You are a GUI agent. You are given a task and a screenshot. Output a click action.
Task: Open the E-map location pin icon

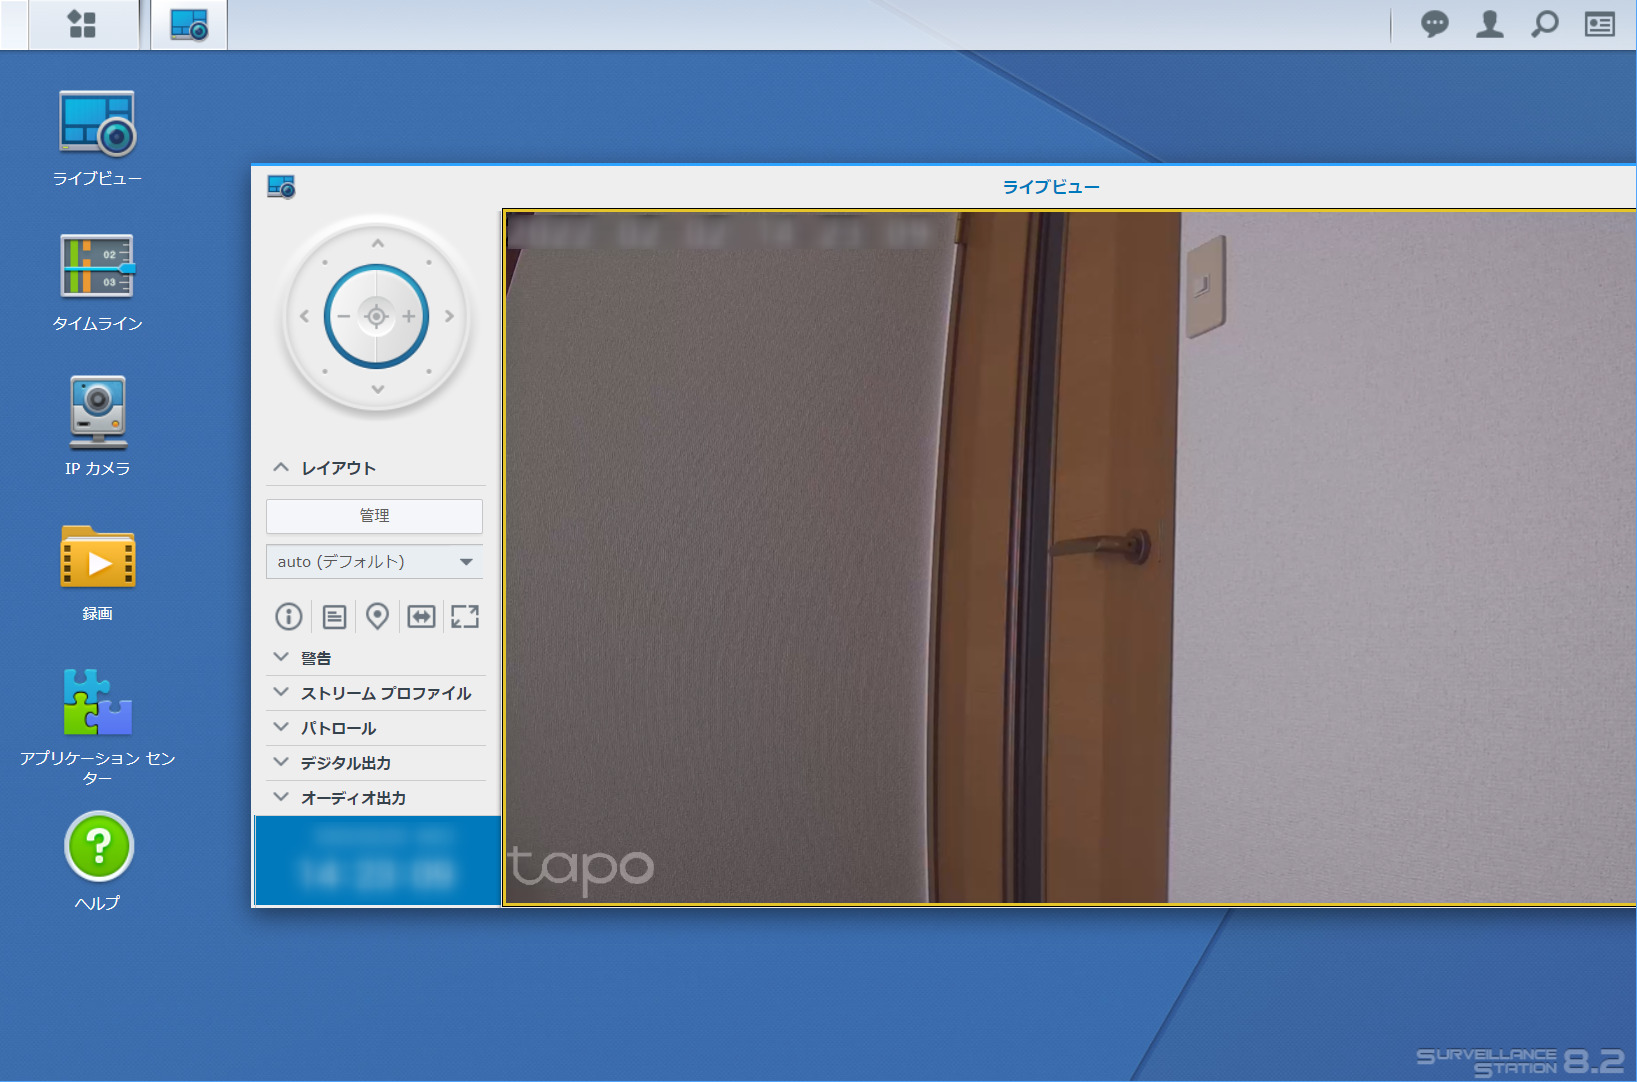tap(377, 616)
